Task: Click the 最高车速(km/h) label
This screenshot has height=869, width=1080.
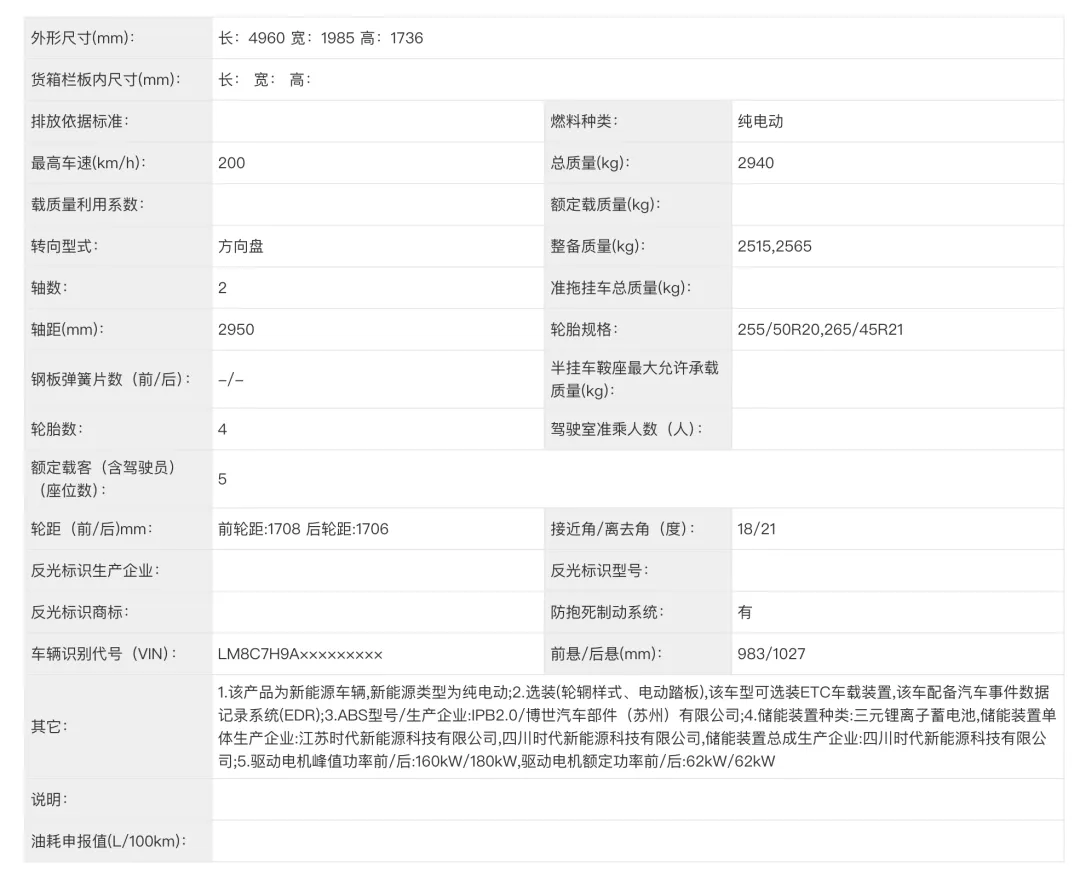Action: coord(88,163)
